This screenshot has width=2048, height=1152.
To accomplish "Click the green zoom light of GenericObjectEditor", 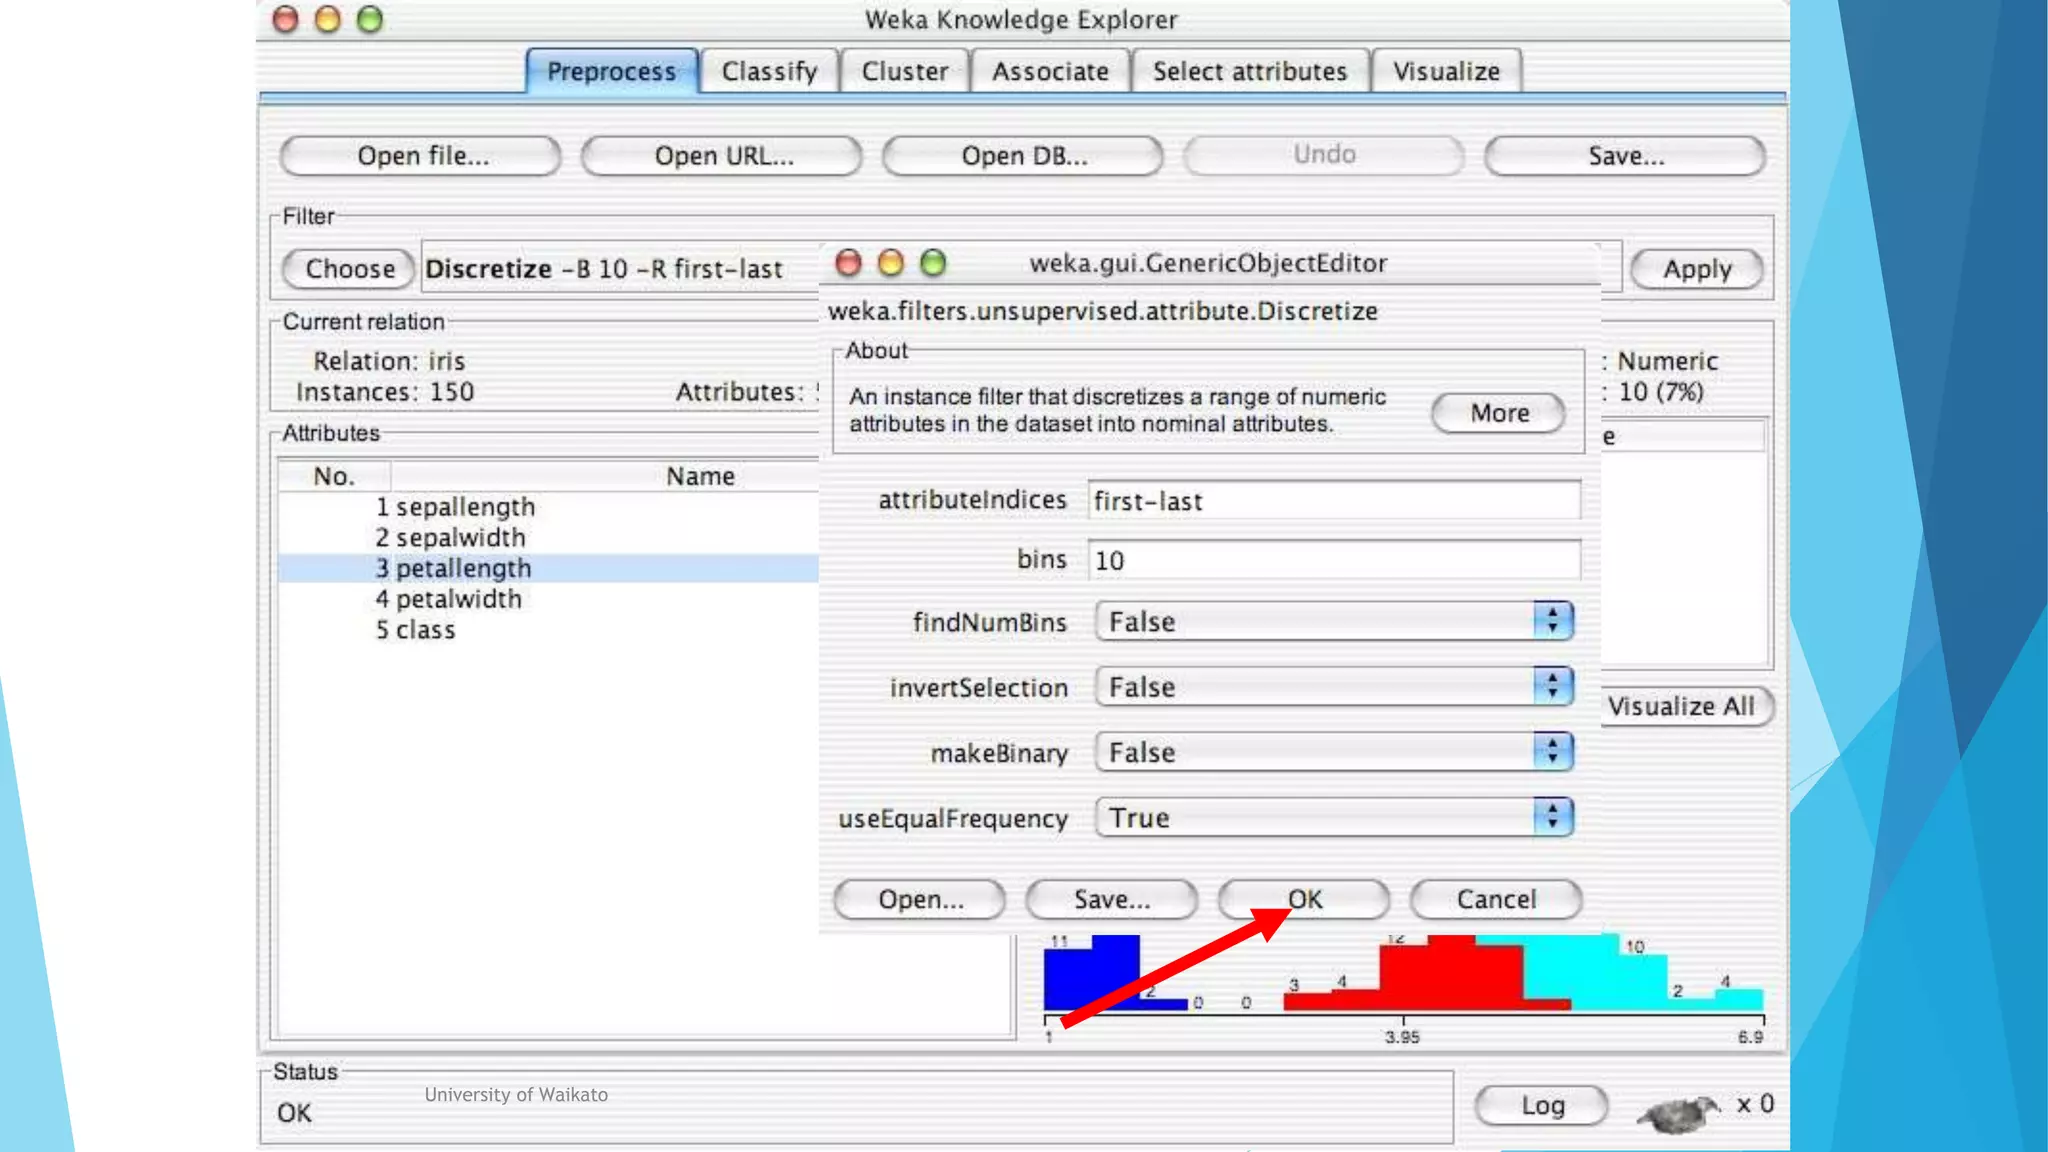I will (x=933, y=263).
